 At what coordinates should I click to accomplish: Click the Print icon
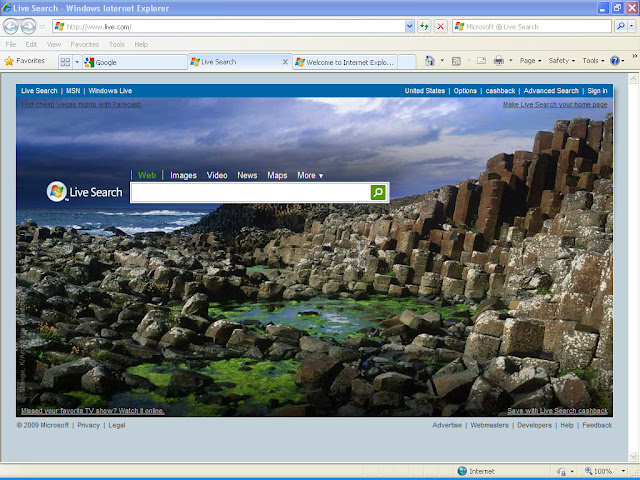coord(498,61)
